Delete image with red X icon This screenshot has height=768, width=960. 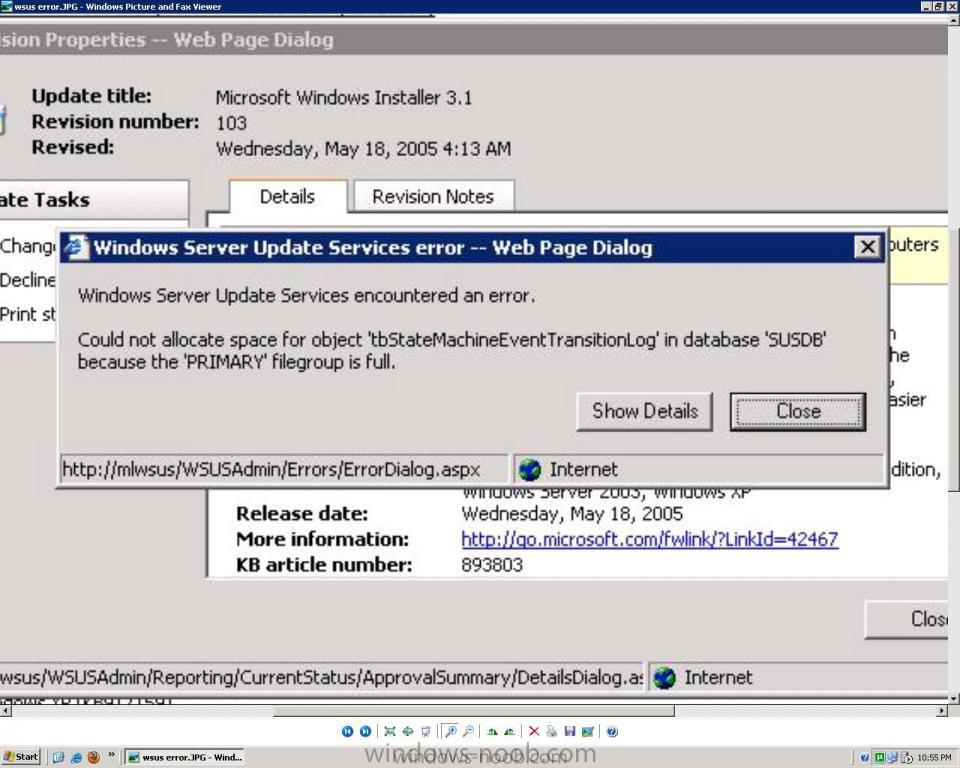coord(534,731)
